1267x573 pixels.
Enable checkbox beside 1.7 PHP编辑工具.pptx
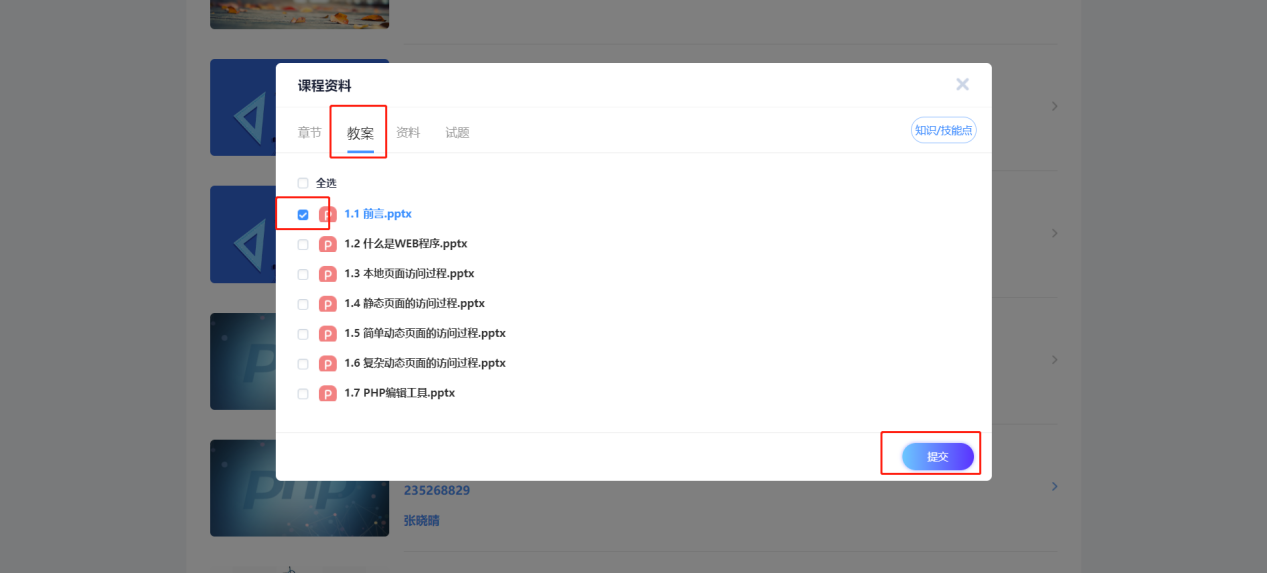[303, 394]
